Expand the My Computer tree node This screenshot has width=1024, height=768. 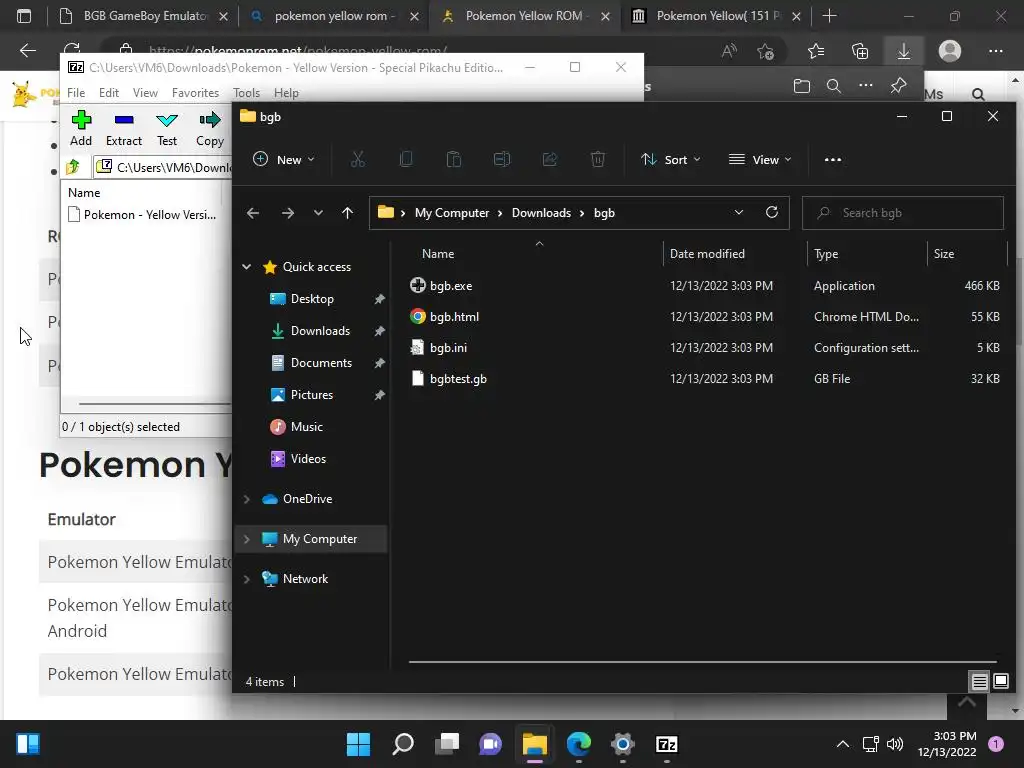tap(247, 539)
